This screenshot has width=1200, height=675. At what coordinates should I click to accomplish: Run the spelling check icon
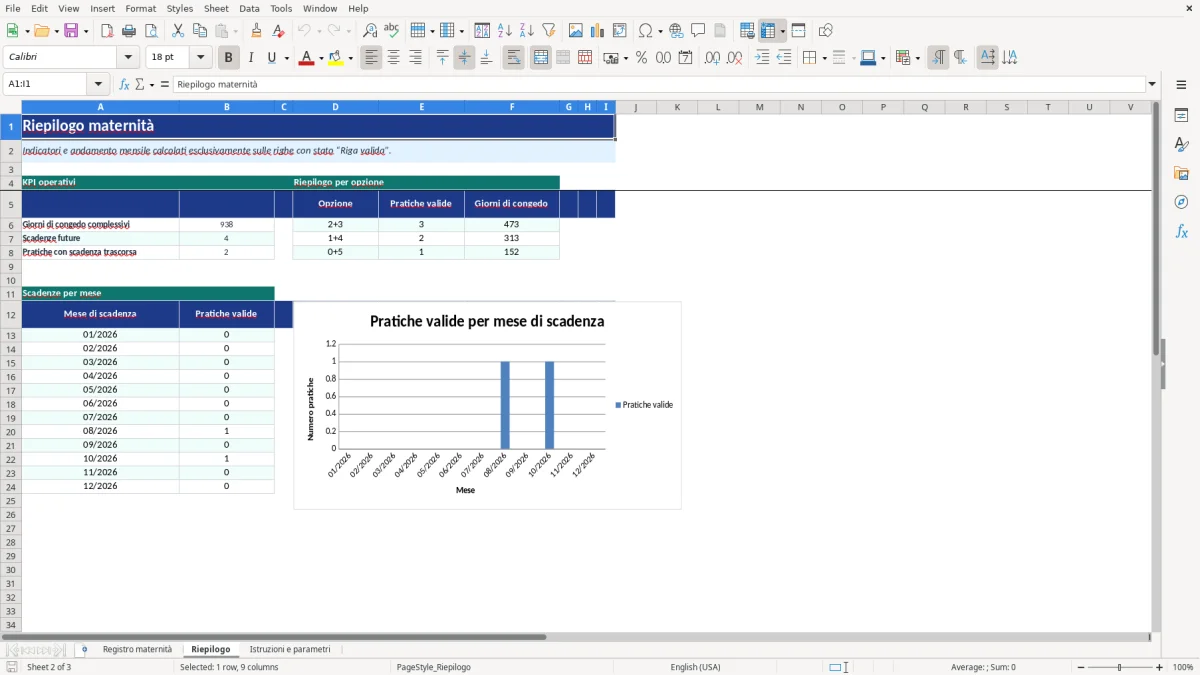pos(392,31)
